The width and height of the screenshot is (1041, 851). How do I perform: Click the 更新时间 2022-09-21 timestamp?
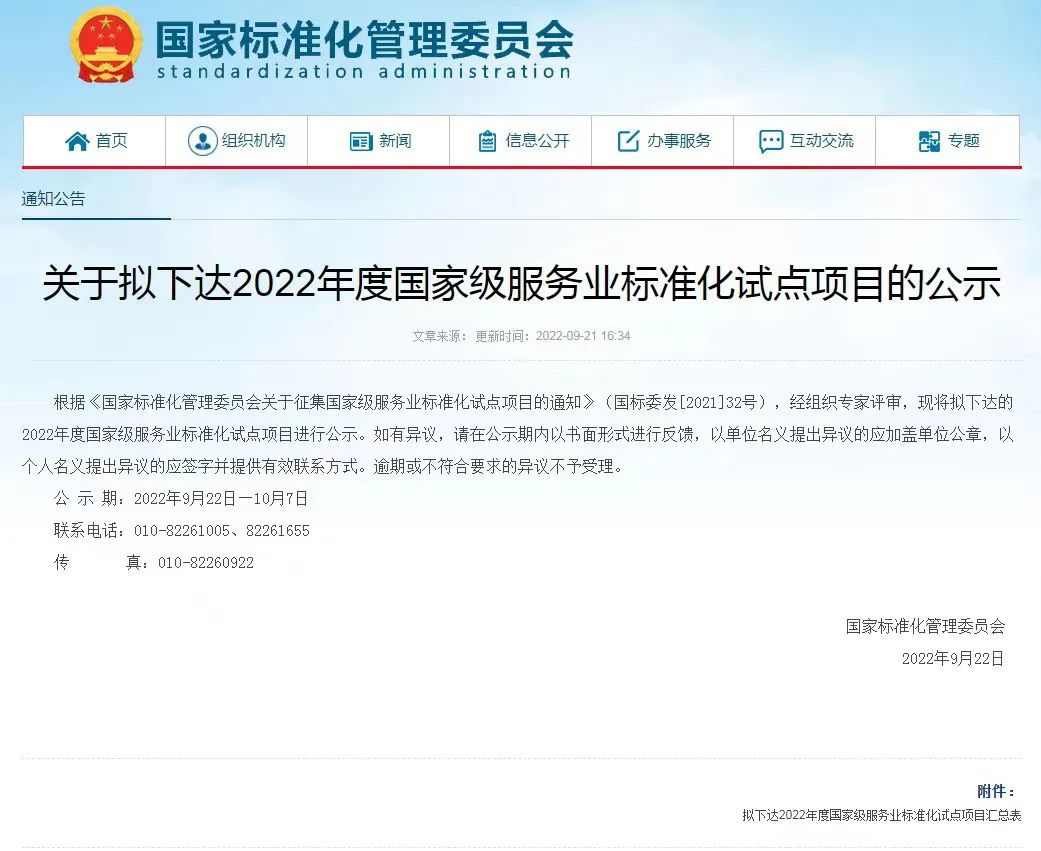tap(552, 336)
